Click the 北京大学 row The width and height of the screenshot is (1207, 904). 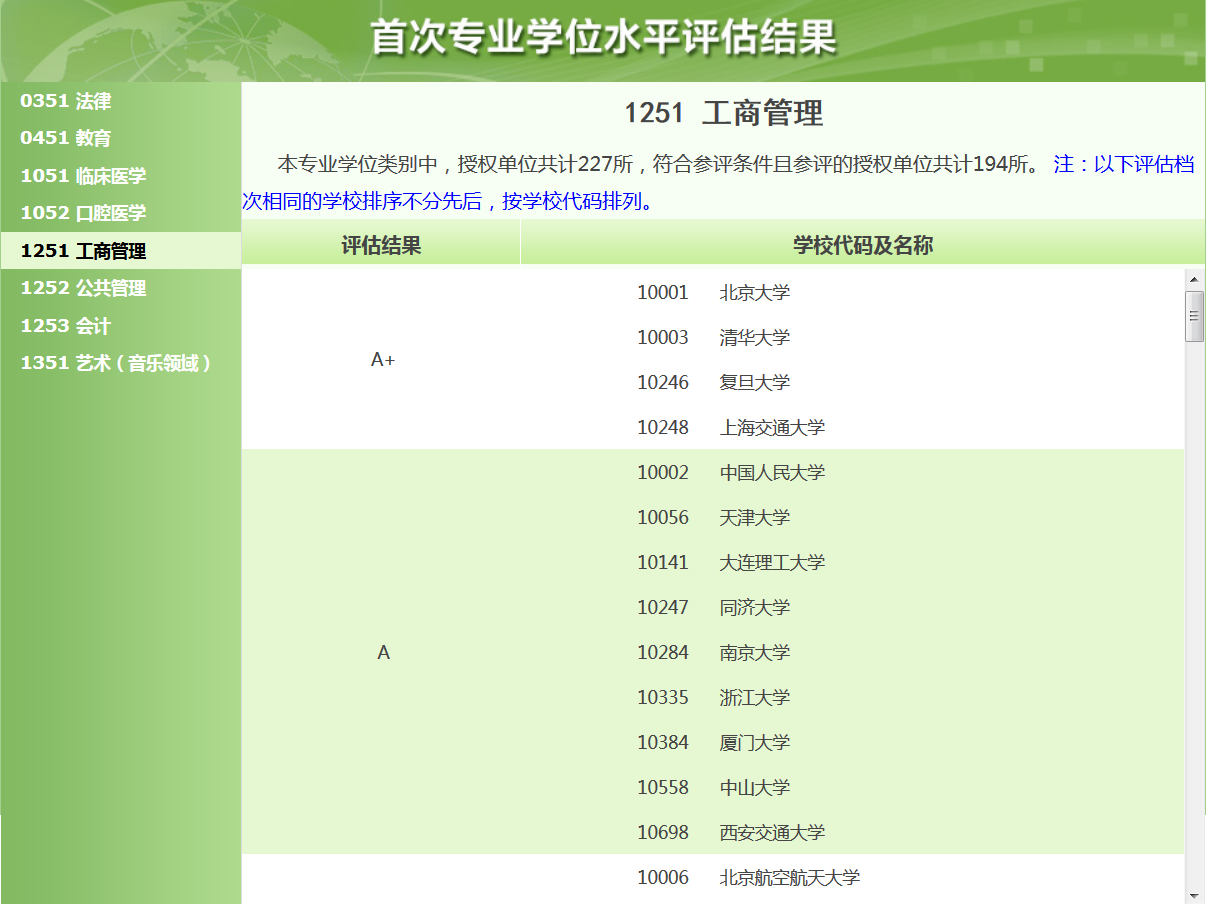click(x=754, y=293)
